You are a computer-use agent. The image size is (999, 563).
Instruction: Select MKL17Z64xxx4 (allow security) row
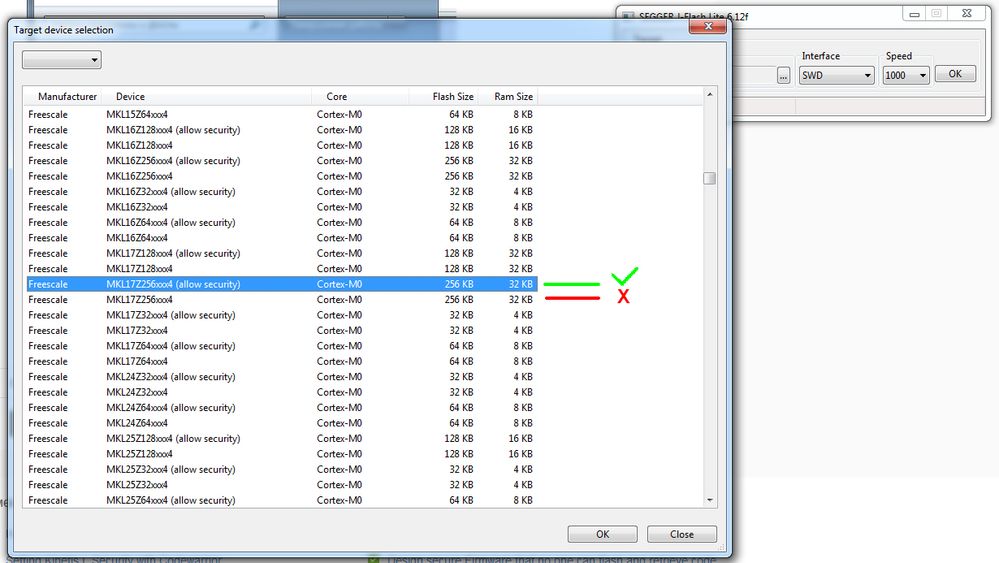point(282,346)
